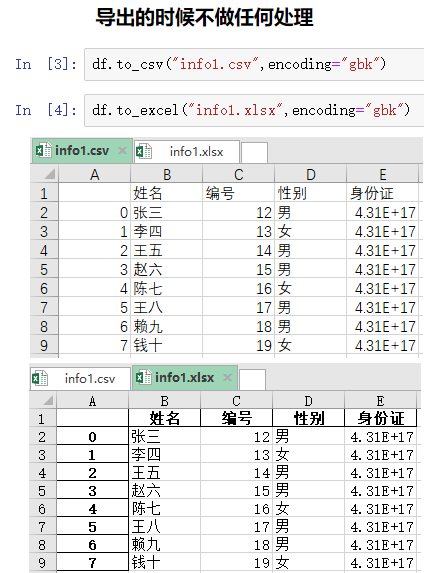
Task: Click cell 赵六 in the upper sheet
Action: pos(166,269)
